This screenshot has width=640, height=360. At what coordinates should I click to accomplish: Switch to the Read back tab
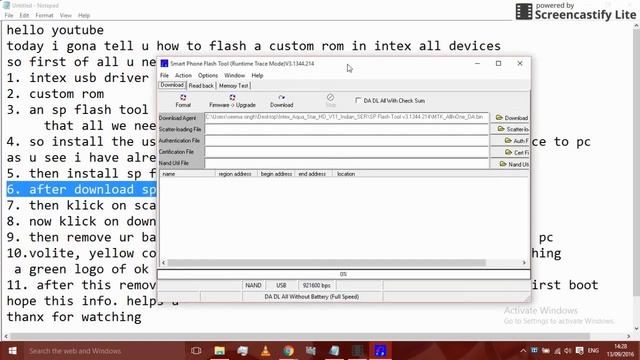pyautogui.click(x=201, y=86)
